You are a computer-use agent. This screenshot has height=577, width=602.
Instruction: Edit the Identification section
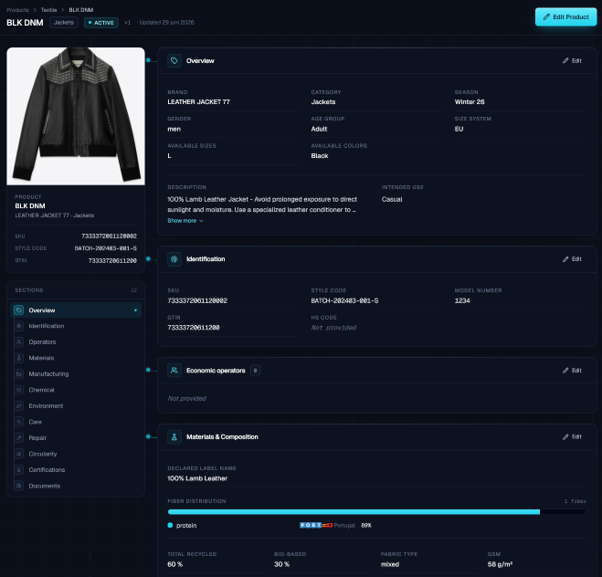coord(572,259)
